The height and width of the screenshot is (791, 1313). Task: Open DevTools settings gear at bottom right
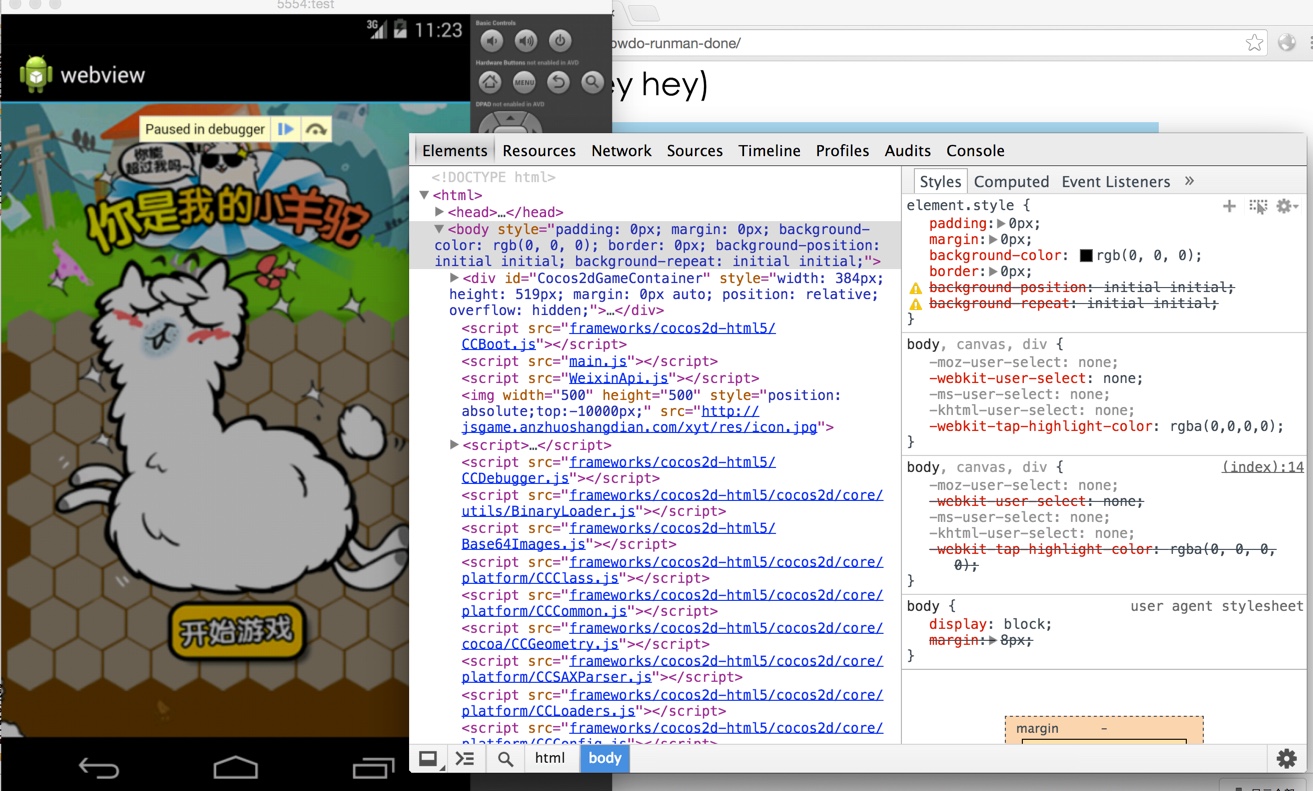[1287, 759]
